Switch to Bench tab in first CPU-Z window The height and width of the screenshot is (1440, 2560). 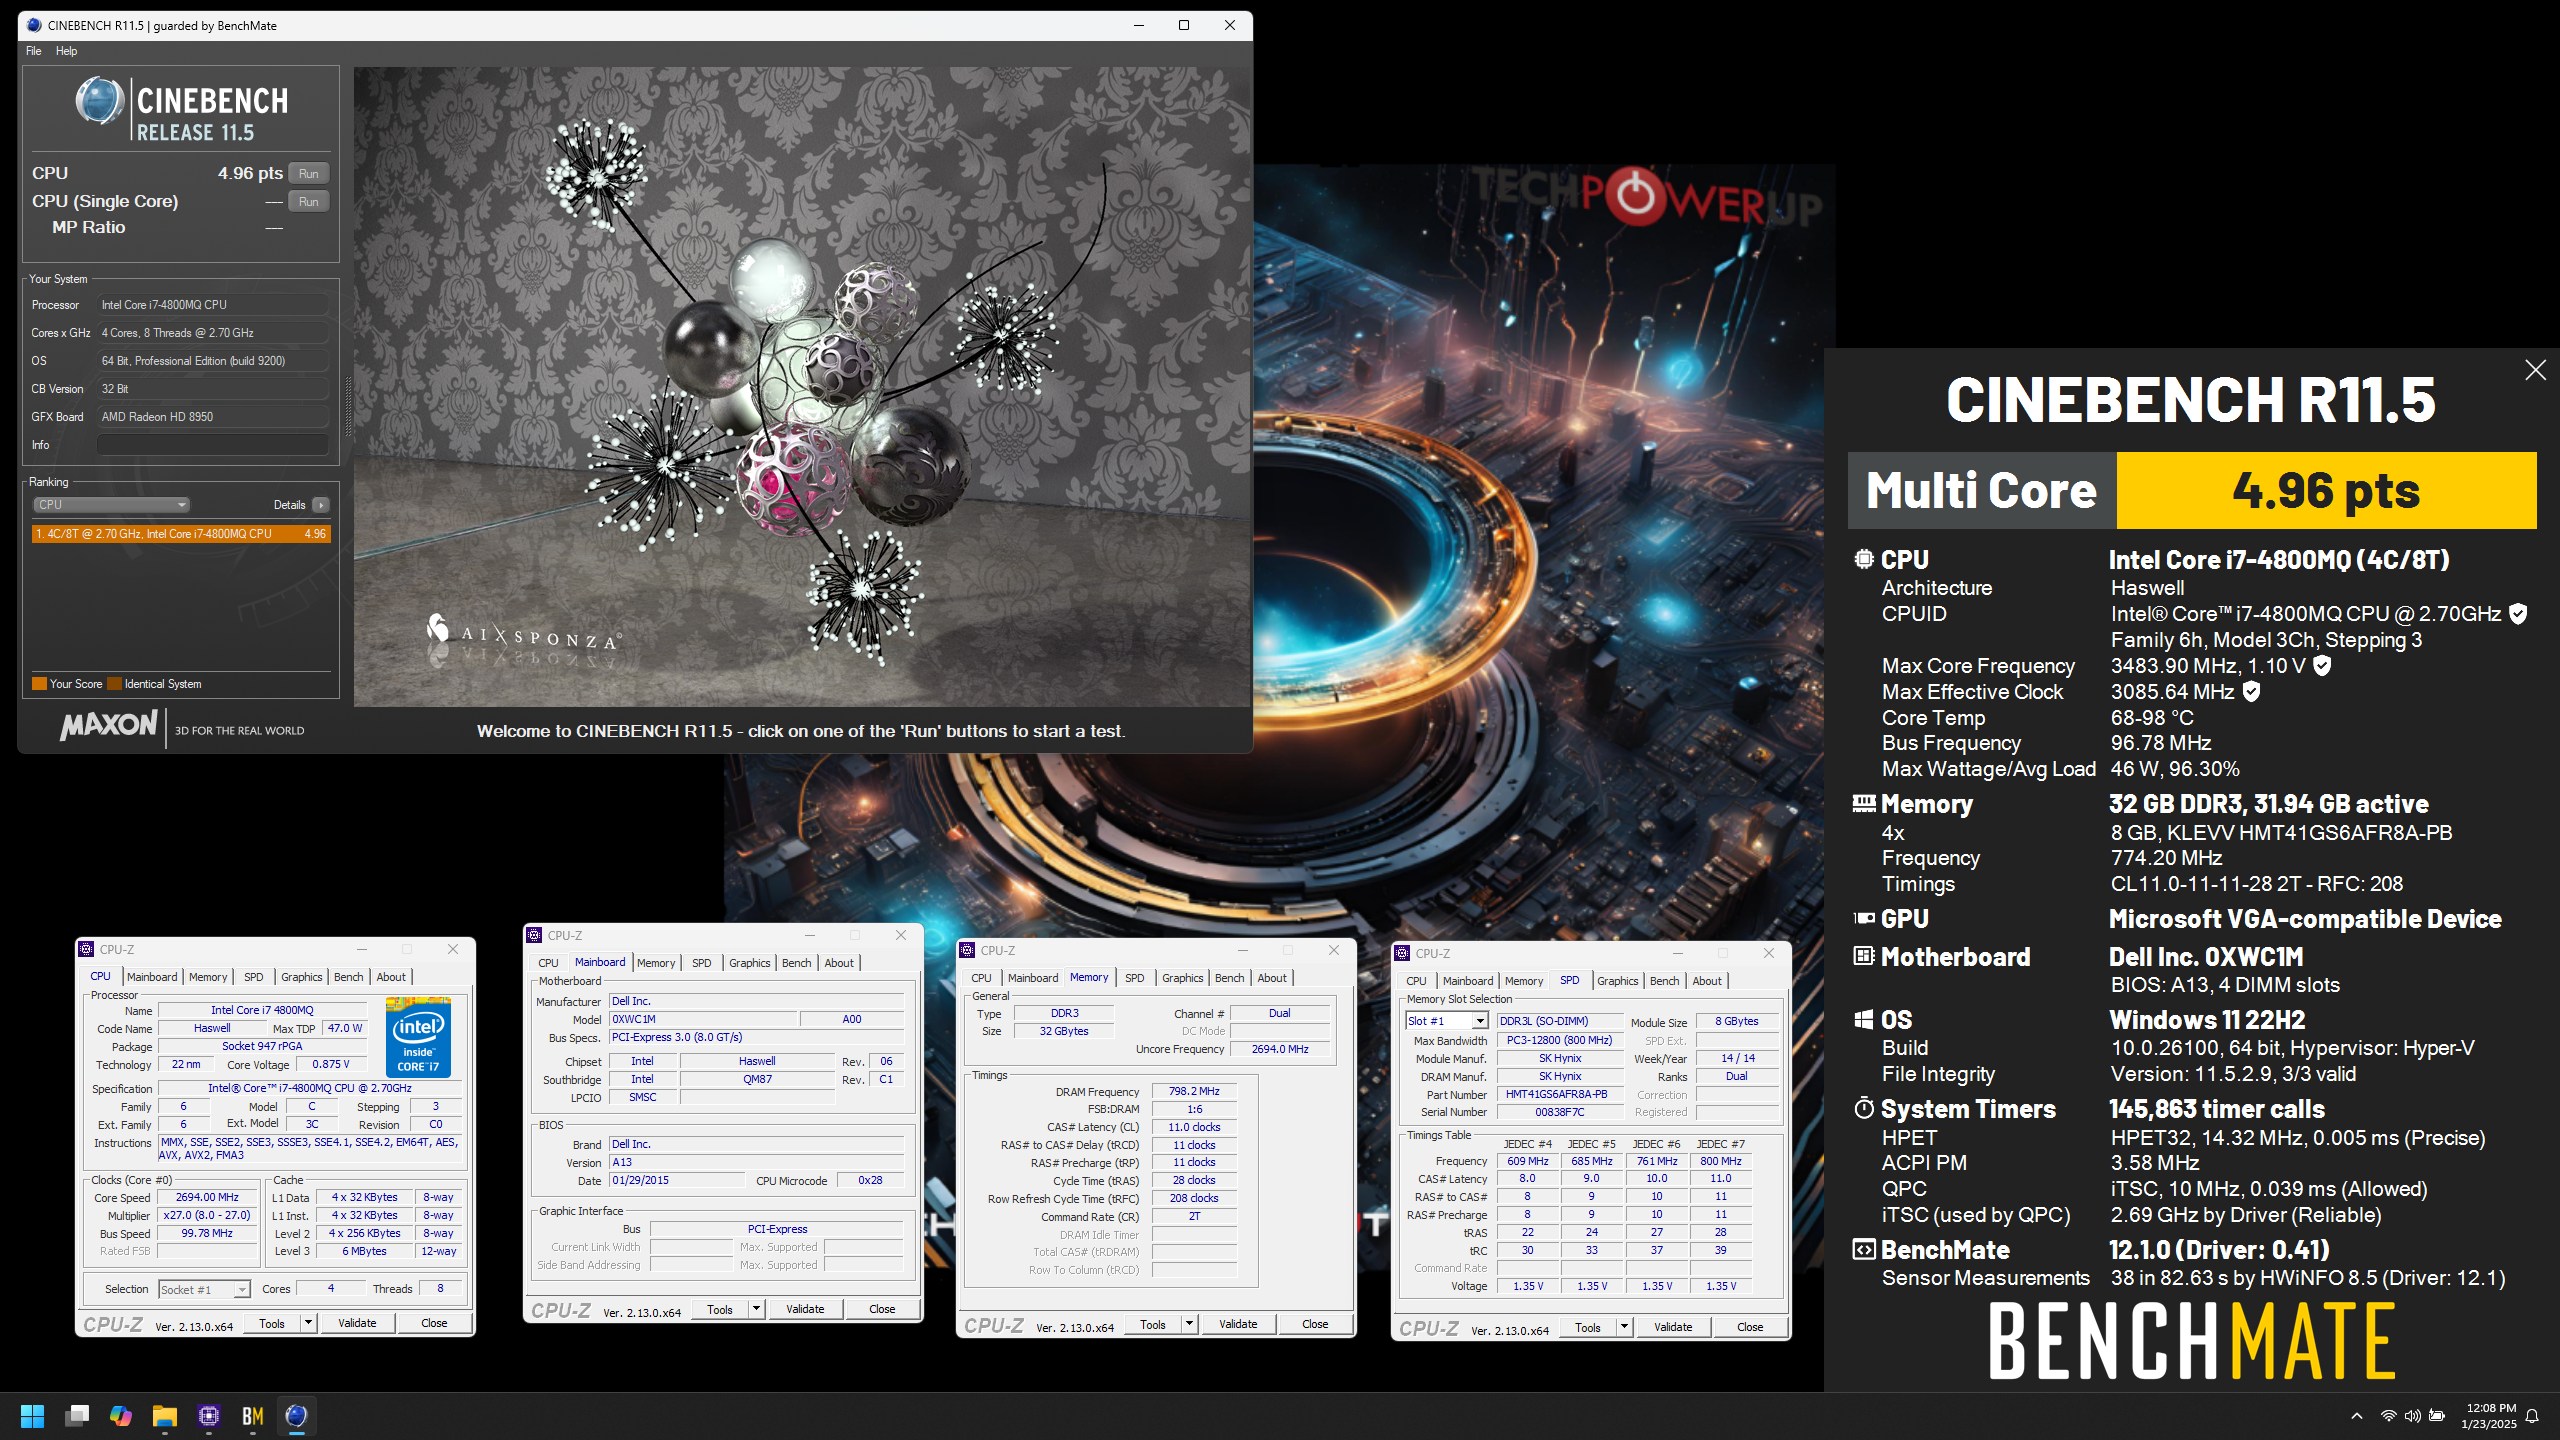point(349,977)
